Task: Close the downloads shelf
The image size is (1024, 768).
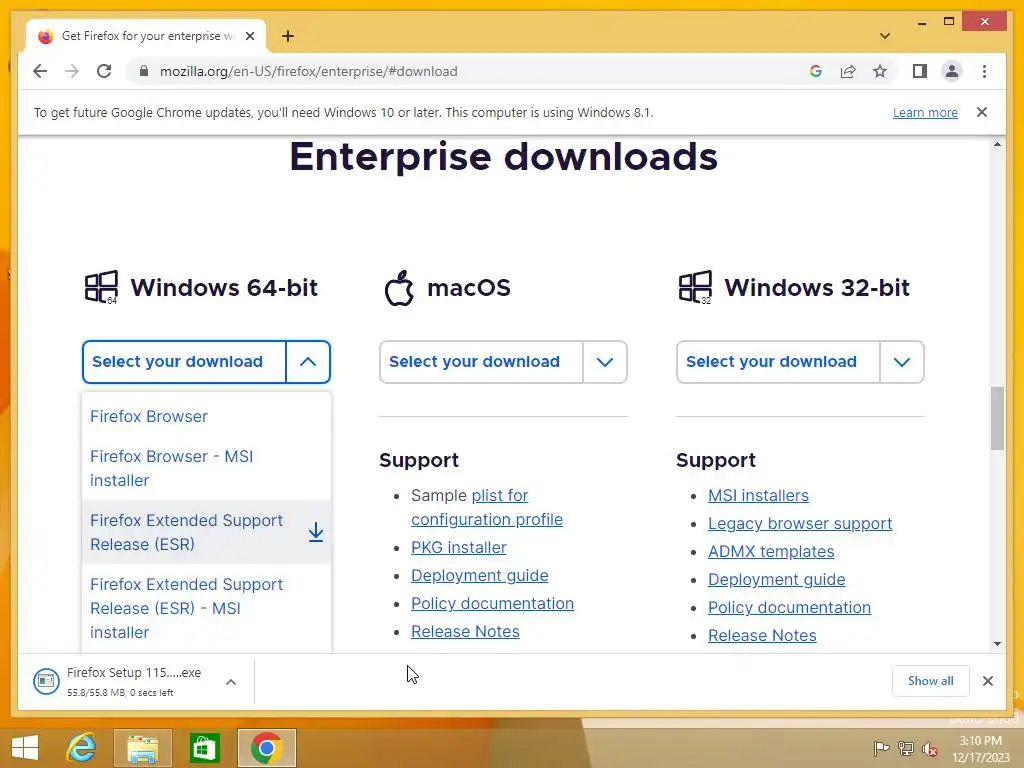Action: (987, 681)
